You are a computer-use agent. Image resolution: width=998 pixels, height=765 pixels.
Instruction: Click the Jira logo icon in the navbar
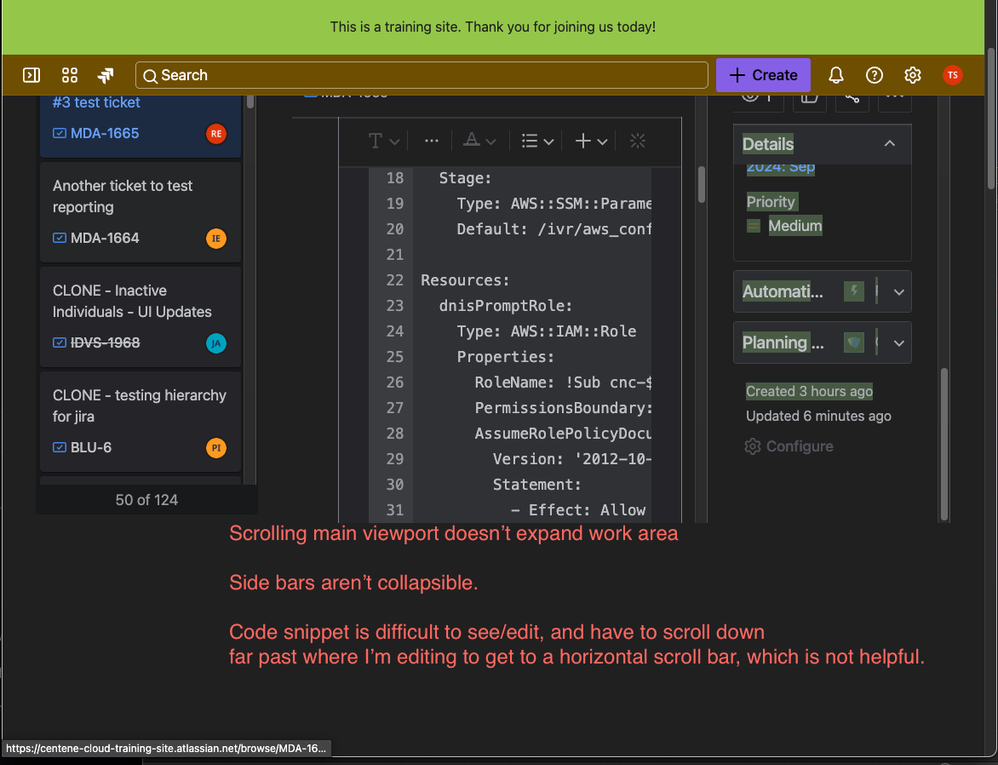(x=106, y=74)
